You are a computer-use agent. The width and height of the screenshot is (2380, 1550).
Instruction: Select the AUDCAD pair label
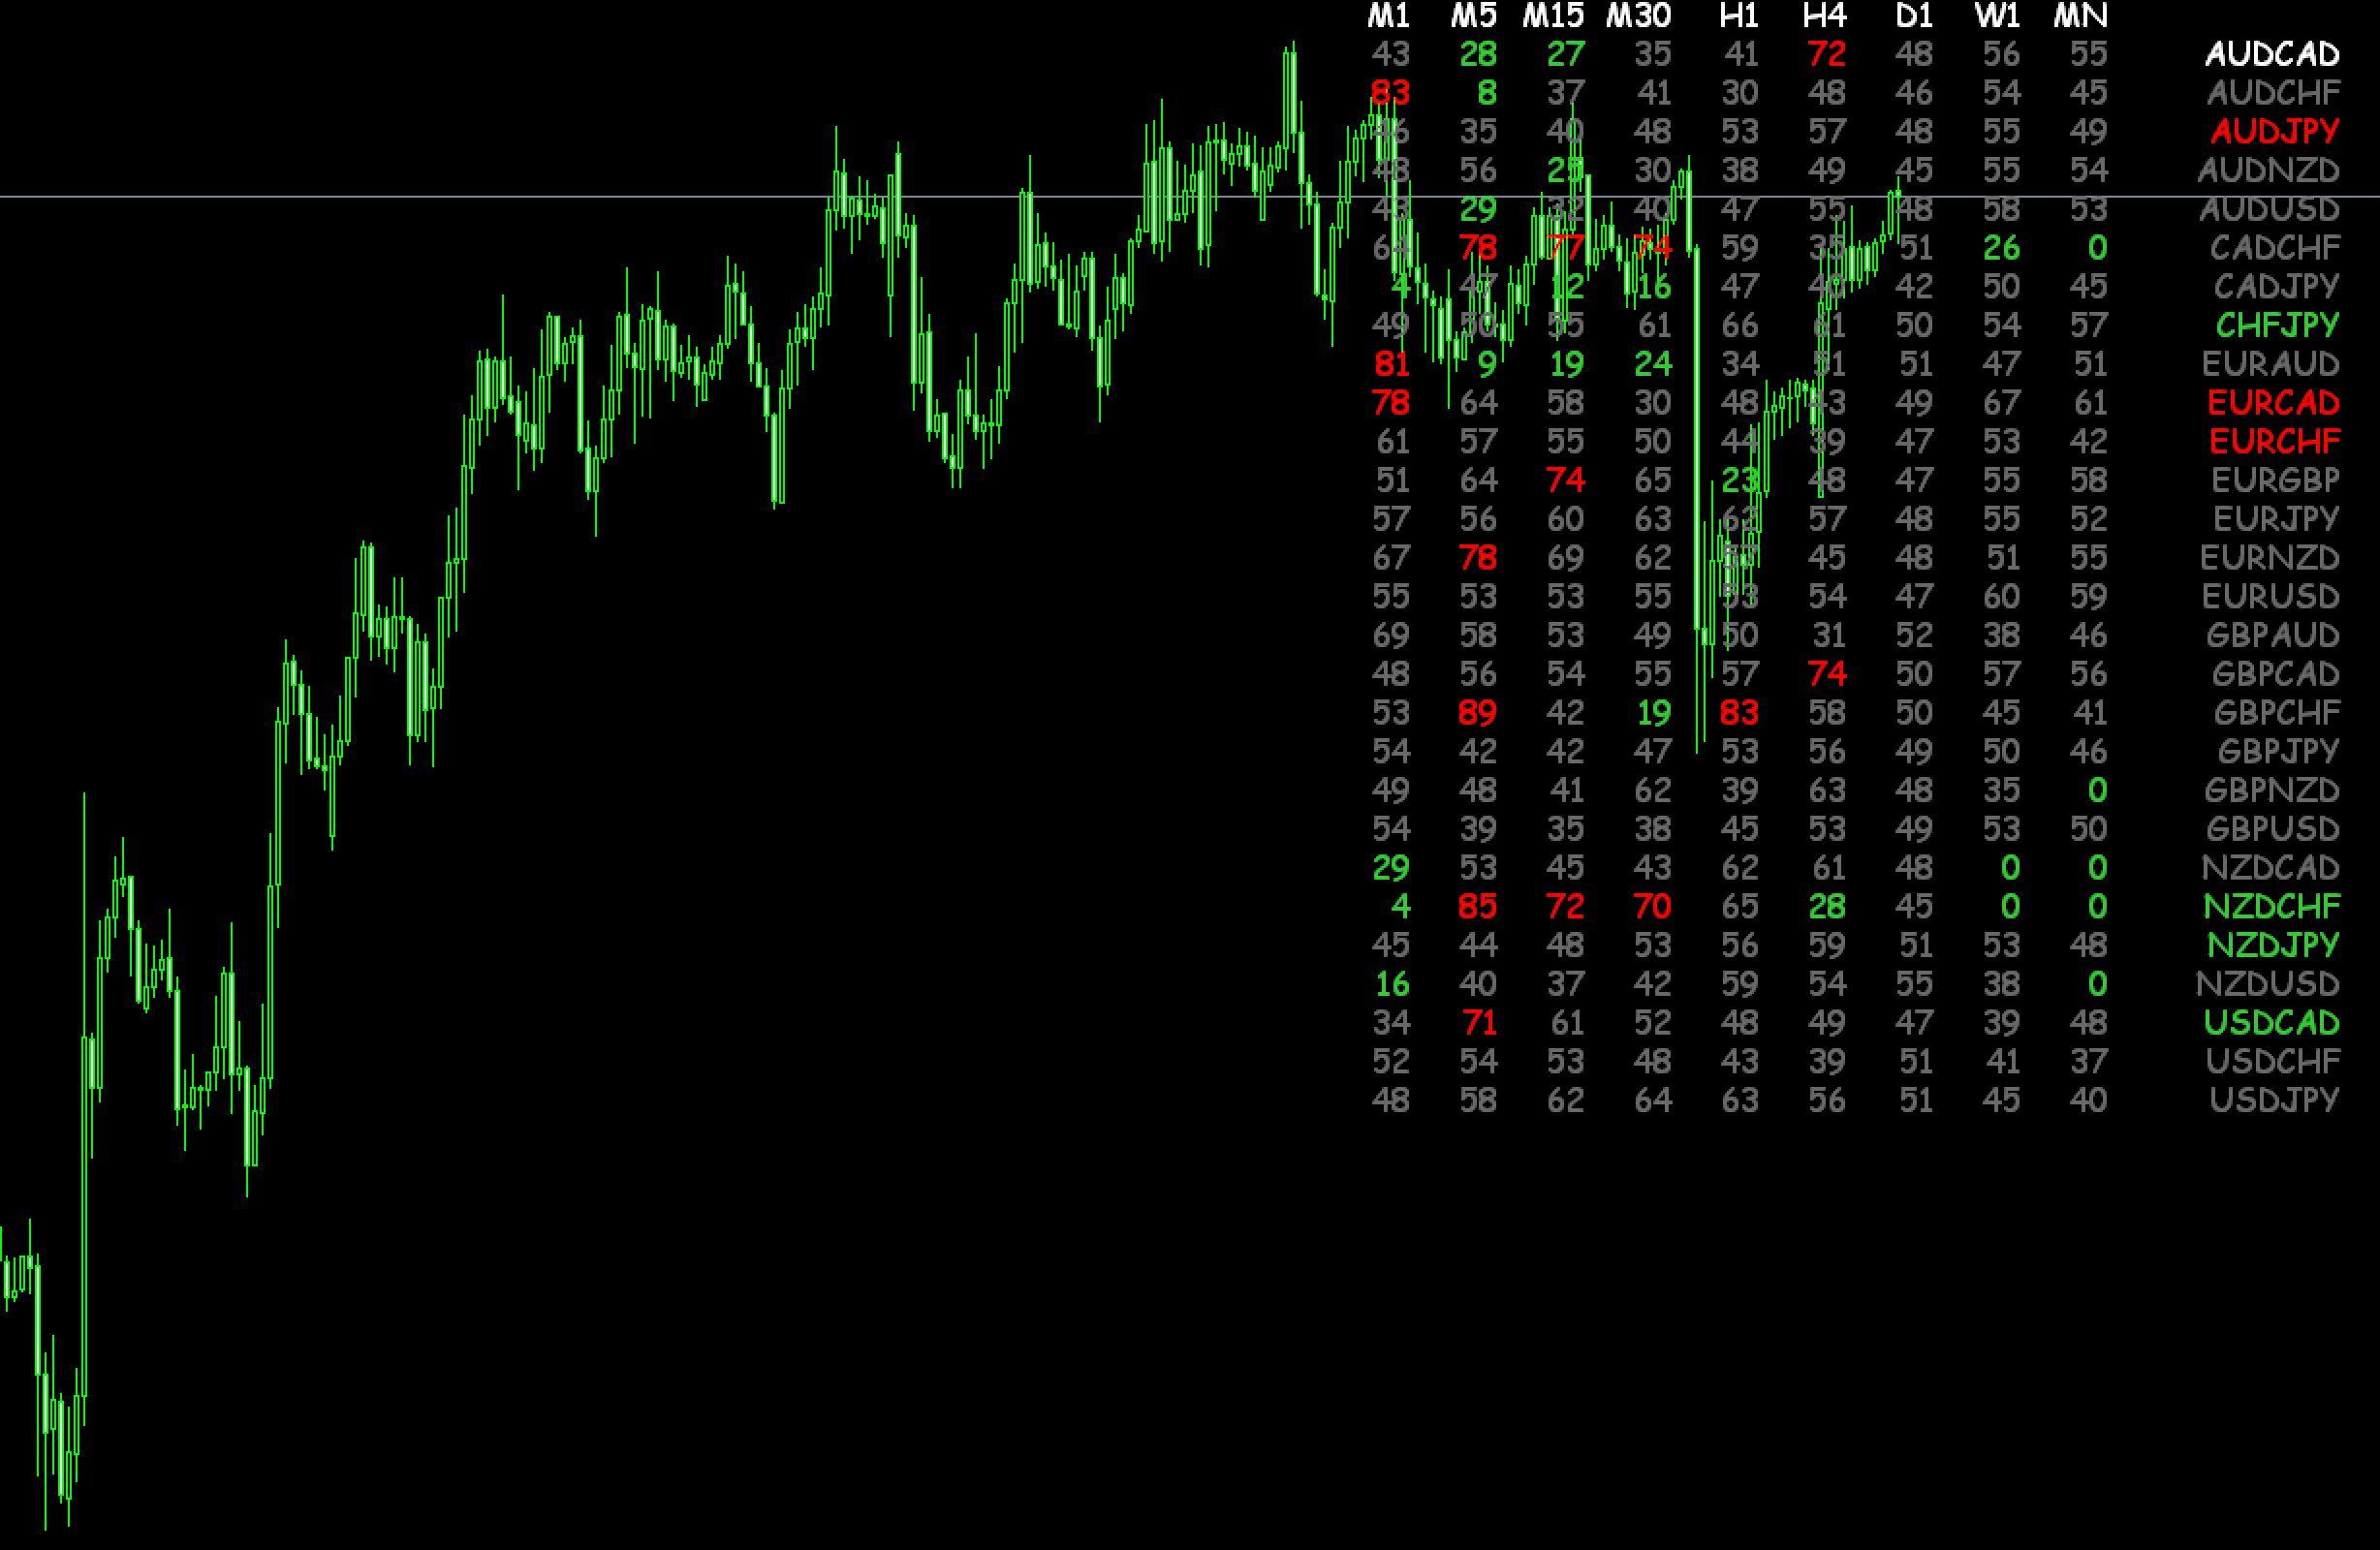click(x=2272, y=54)
